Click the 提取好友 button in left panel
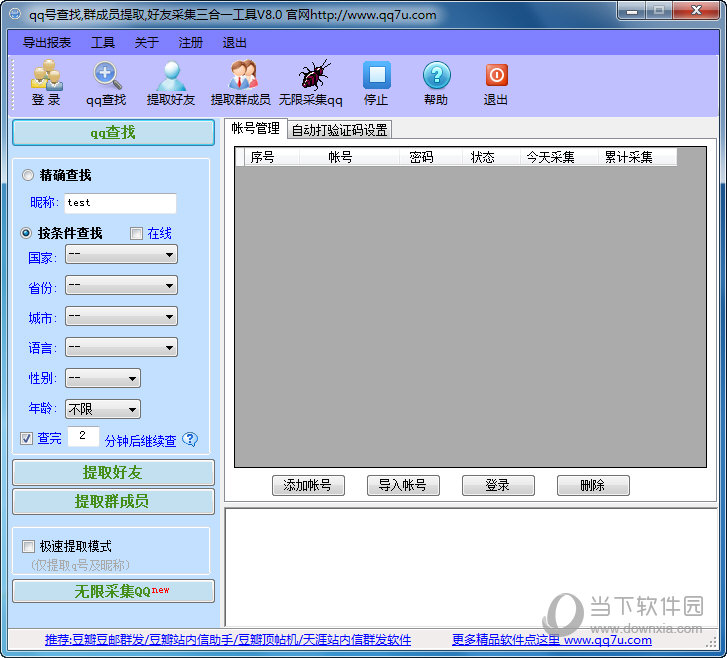The width and height of the screenshot is (727, 658). [x=113, y=473]
